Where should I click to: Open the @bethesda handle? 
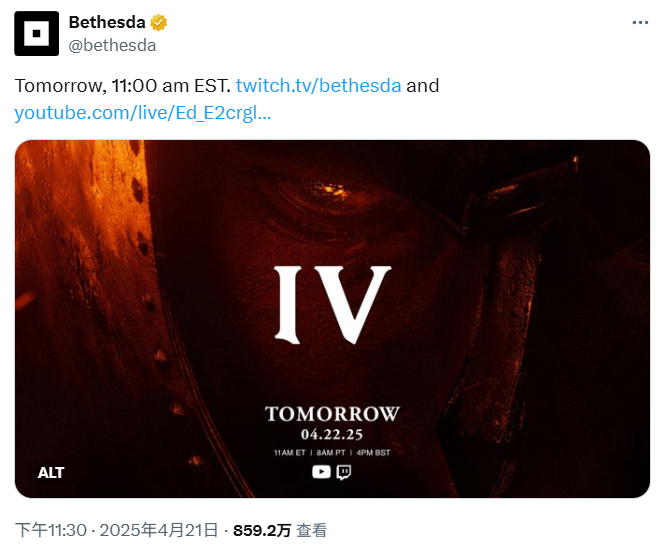pyautogui.click(x=112, y=45)
